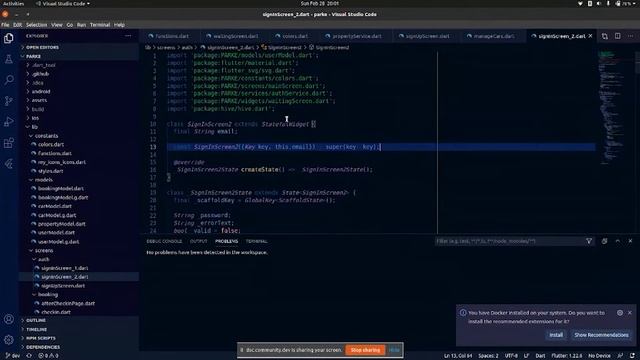The image size is (640, 360).
Task: Open the Selection menu
Action: 37,25
